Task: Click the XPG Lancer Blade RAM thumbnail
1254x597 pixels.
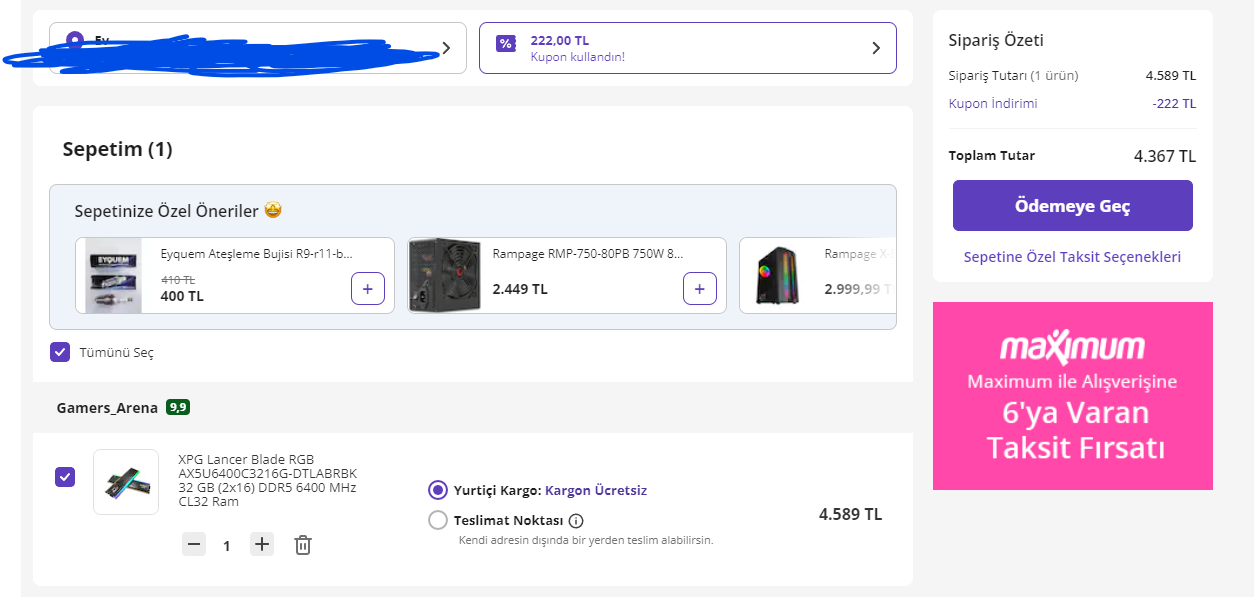Action: [126, 482]
